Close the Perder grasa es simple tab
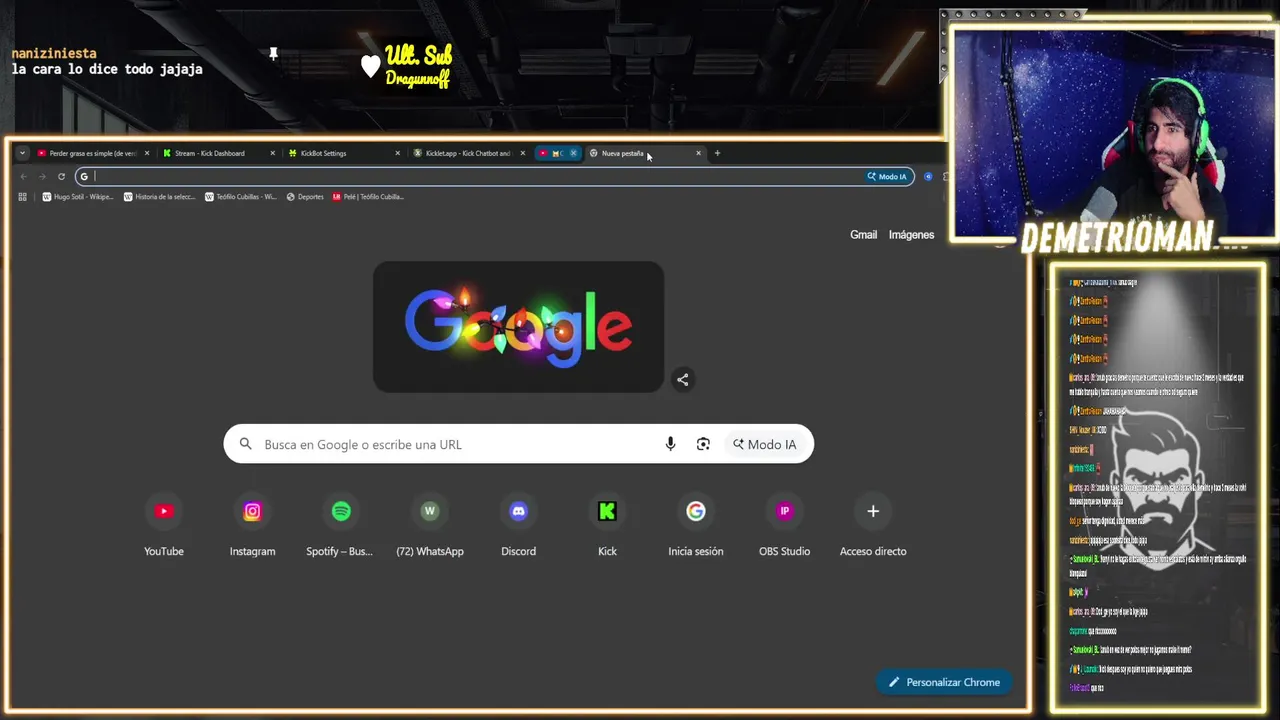 click(x=147, y=153)
